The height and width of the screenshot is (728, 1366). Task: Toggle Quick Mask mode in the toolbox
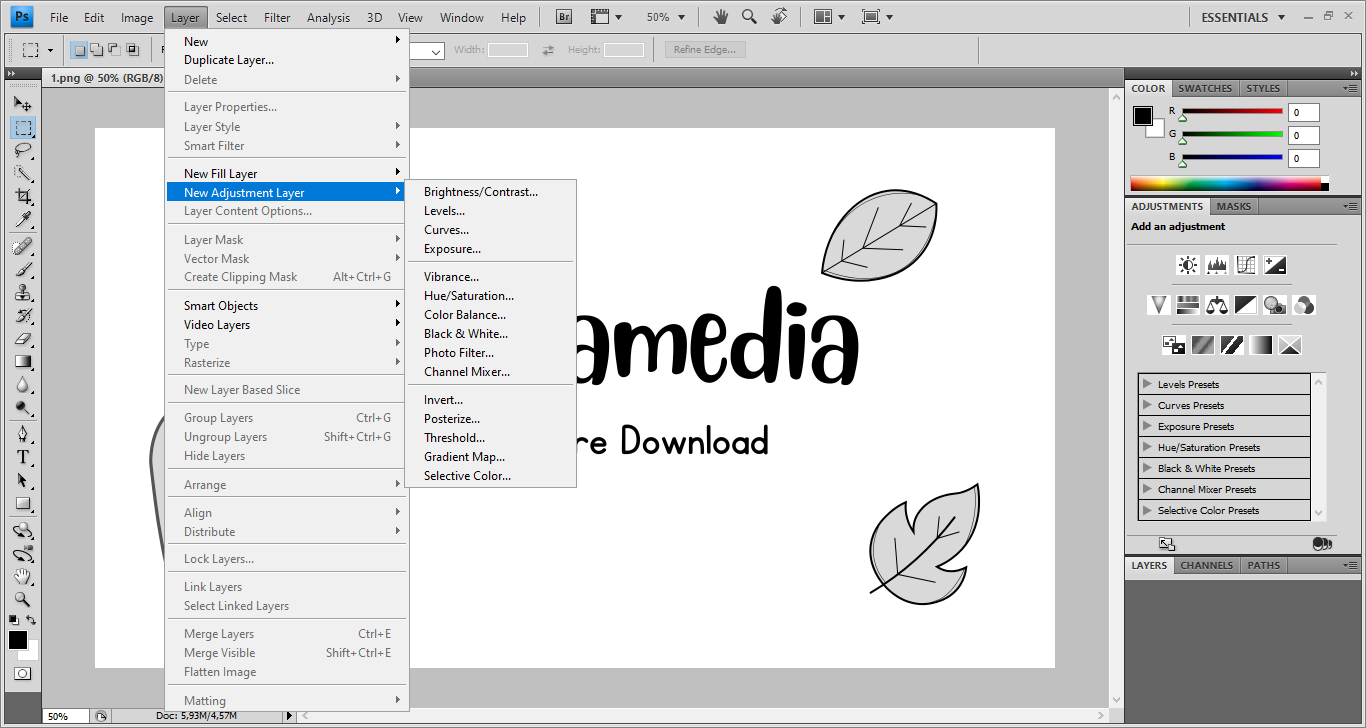22,674
